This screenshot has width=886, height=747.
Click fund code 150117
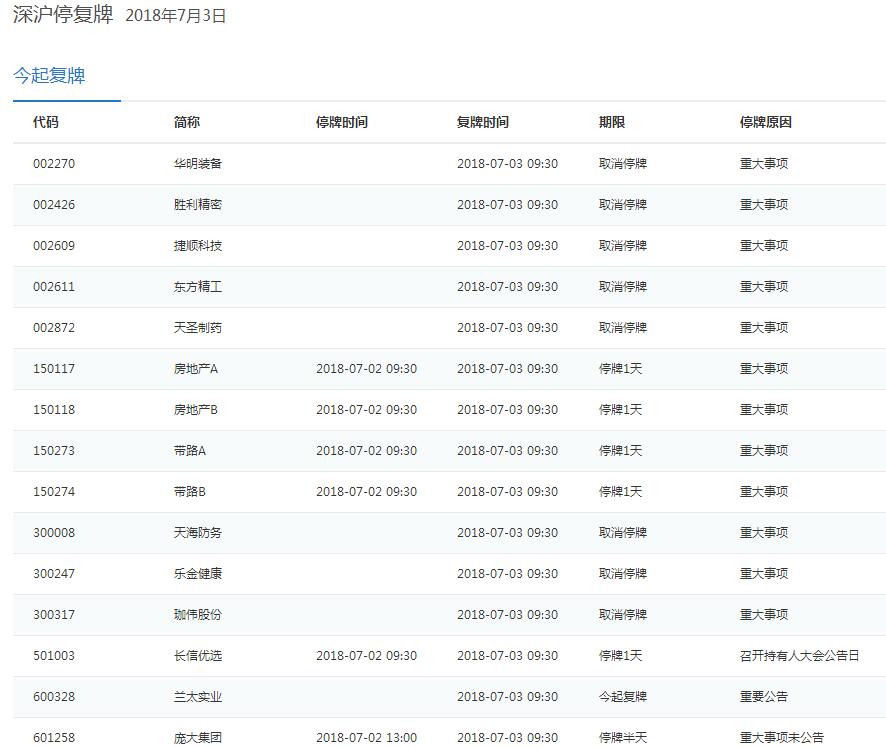(x=54, y=369)
